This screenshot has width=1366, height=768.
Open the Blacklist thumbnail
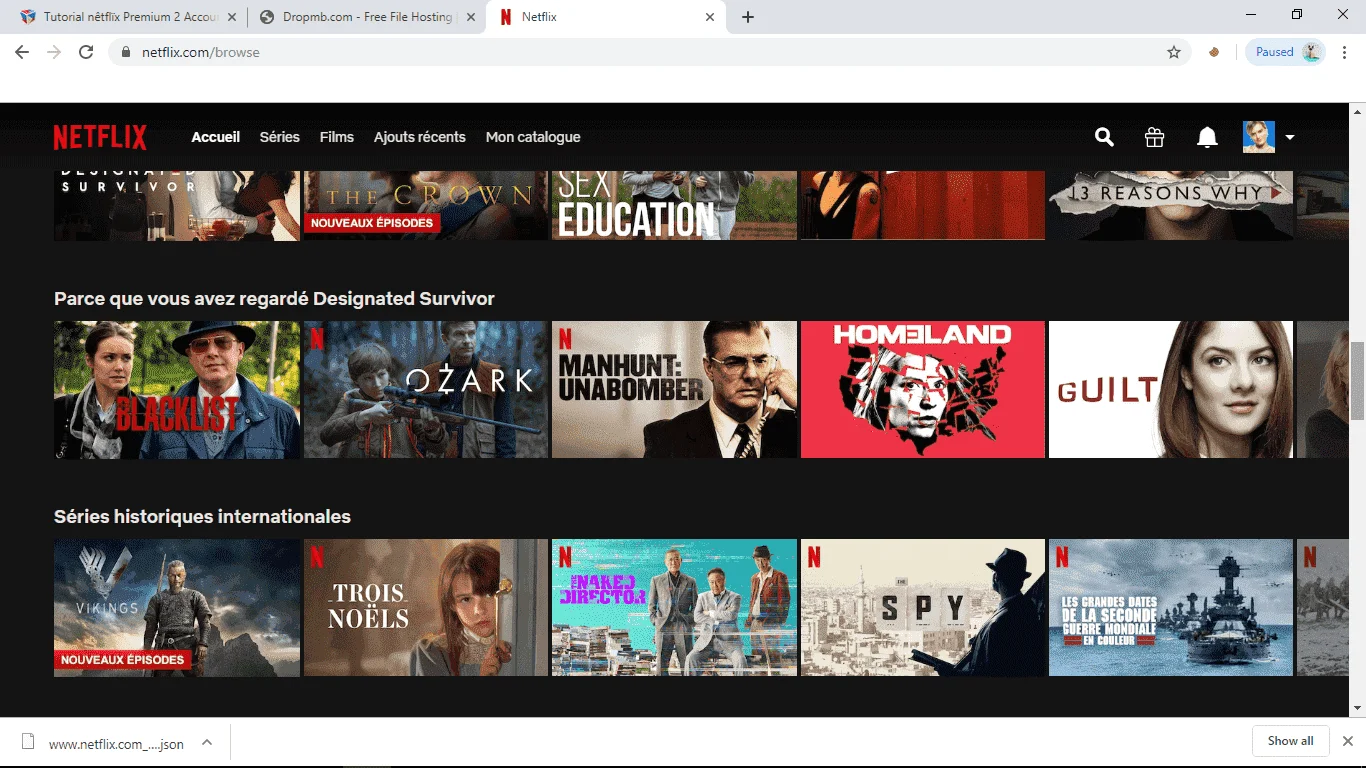tap(177, 390)
